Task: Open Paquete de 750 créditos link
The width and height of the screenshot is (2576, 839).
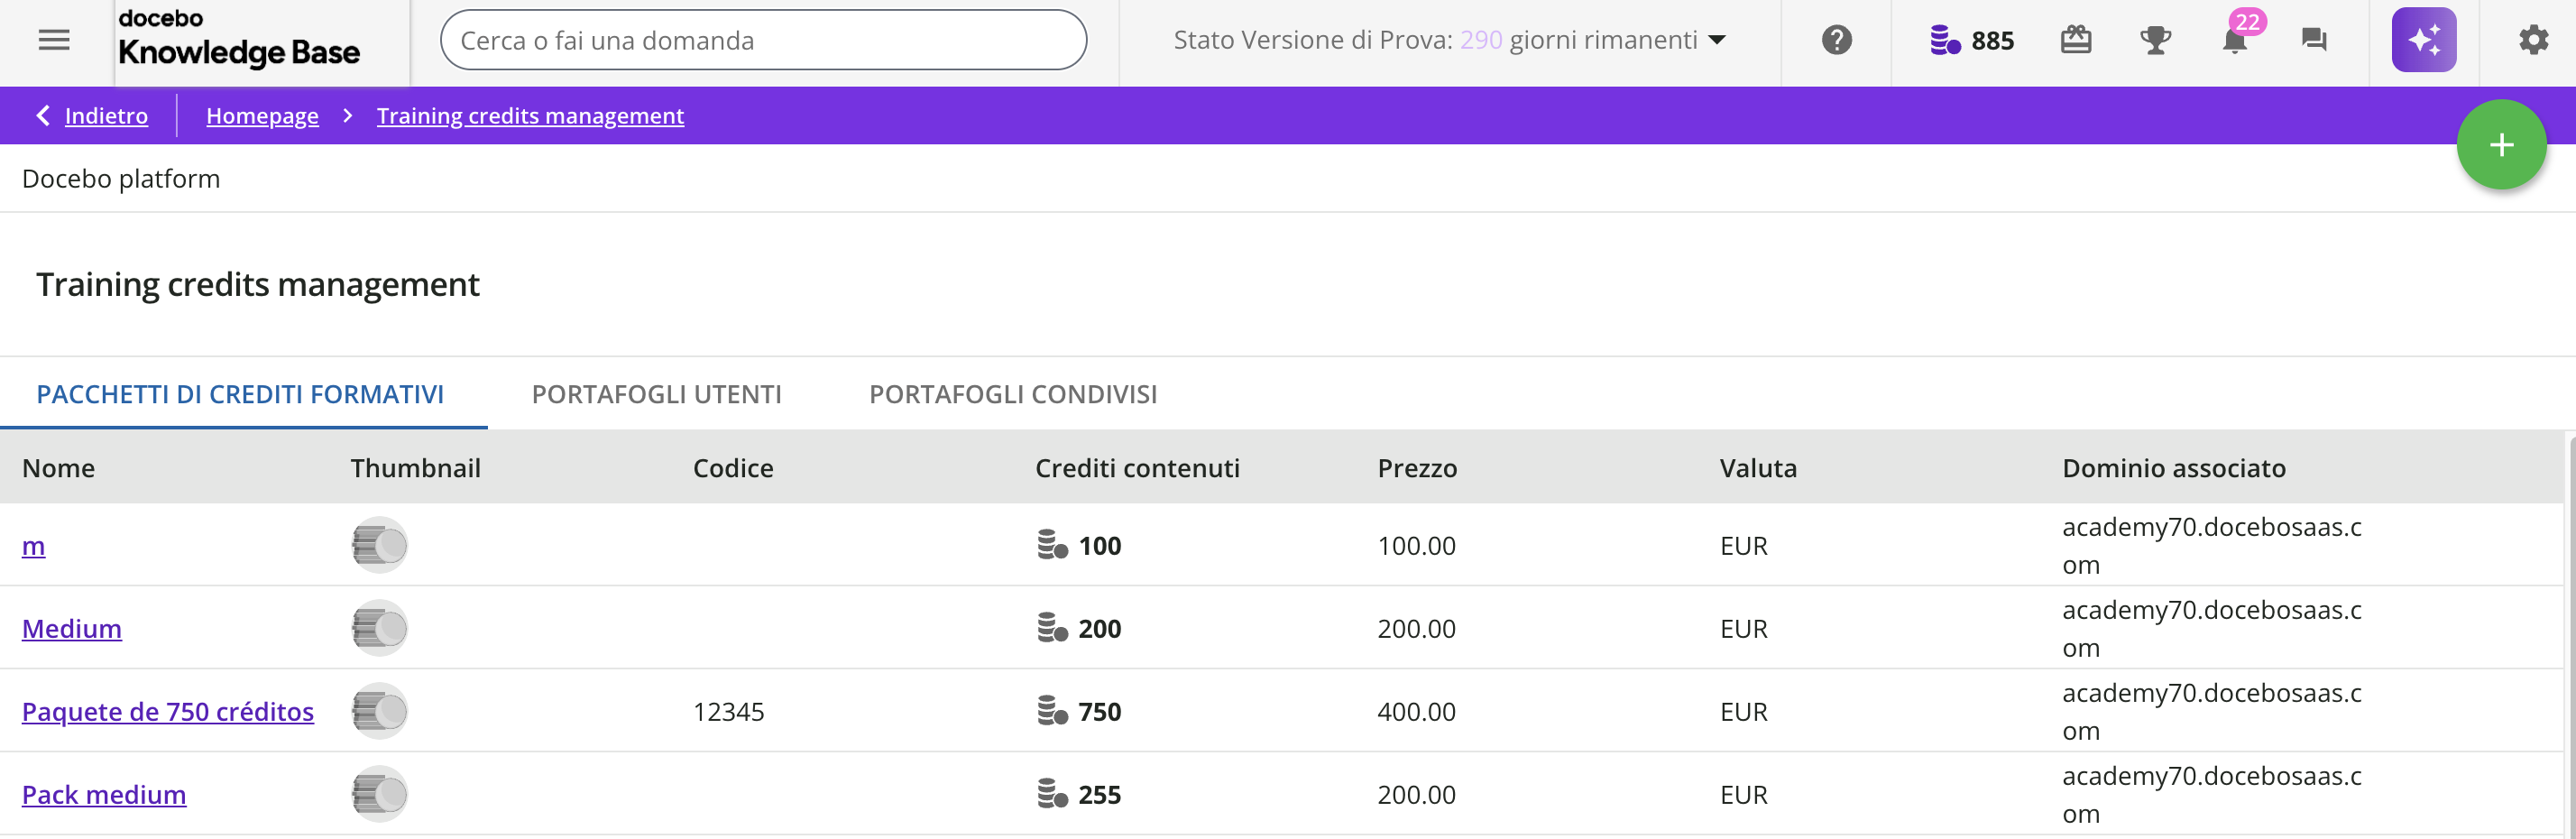Action: point(168,711)
